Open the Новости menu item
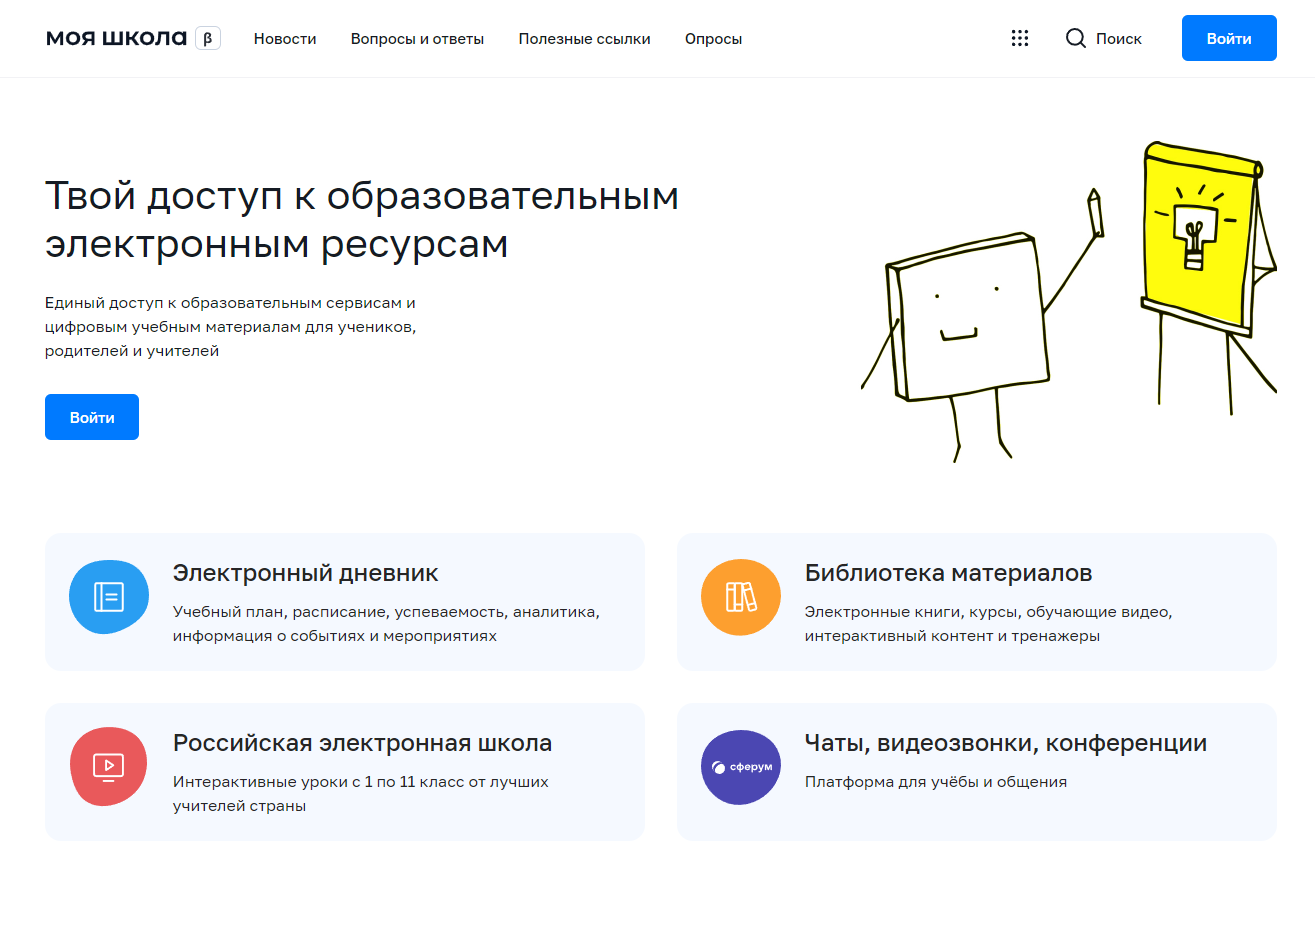 285,39
